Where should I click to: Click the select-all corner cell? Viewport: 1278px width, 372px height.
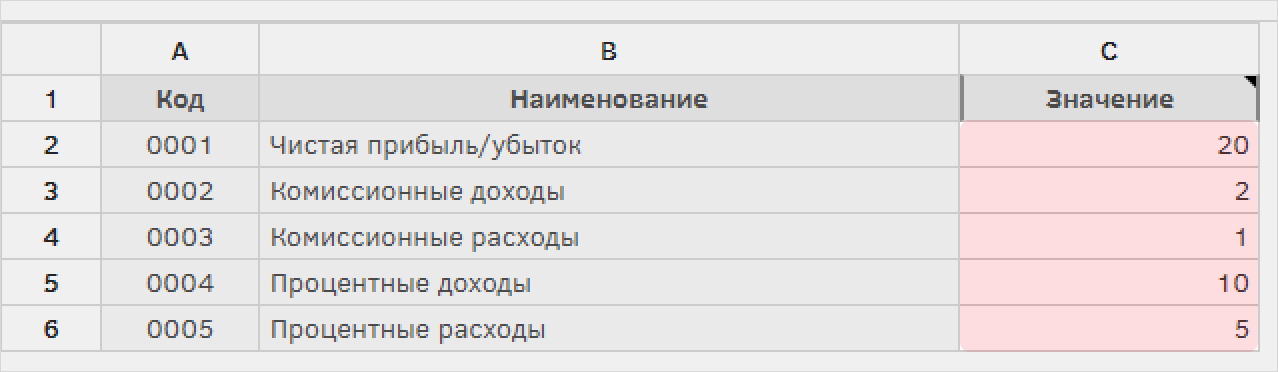pyautogui.click(x=51, y=52)
